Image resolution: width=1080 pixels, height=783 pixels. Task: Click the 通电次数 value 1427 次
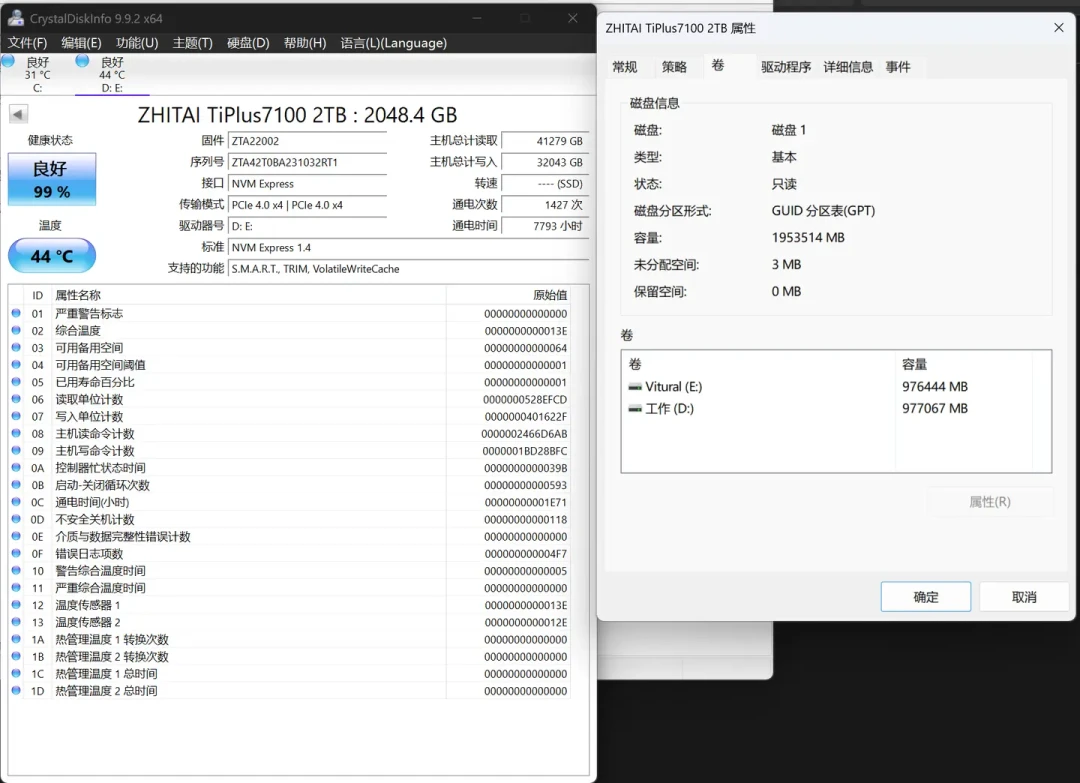[x=545, y=205]
